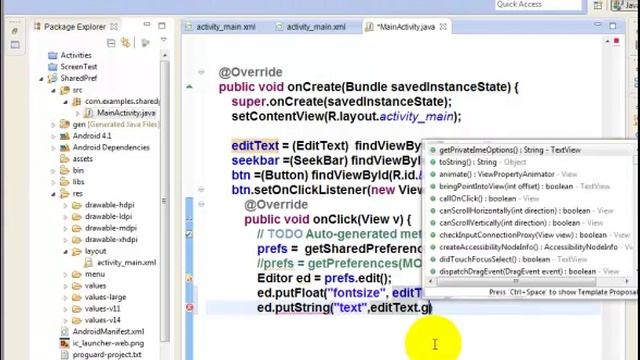Click Collapse All icon in Package Explorer
This screenshot has width=640, height=360.
pyautogui.click(x=111, y=43)
